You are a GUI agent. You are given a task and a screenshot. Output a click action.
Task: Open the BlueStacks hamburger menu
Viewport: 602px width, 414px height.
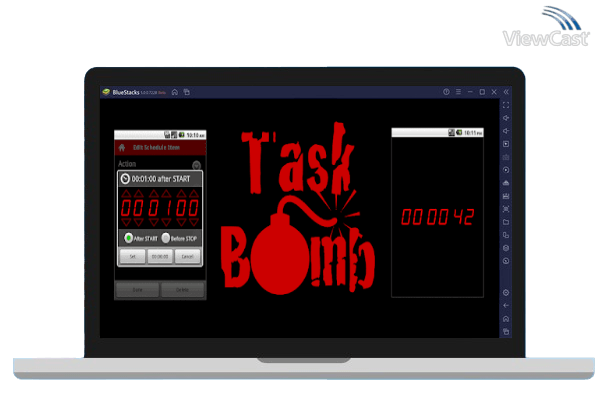pyautogui.click(x=458, y=92)
